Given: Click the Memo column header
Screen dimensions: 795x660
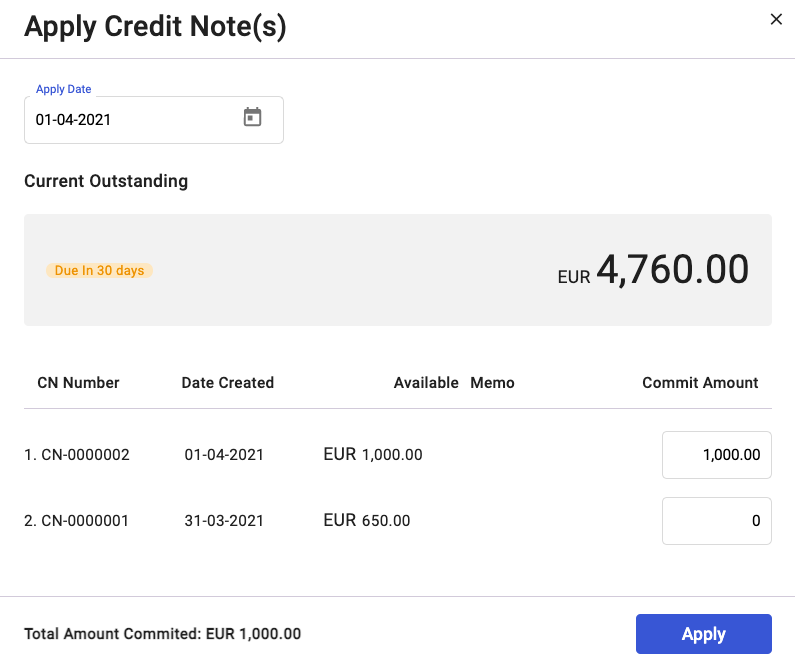Looking at the screenshot, I should pos(492,383).
